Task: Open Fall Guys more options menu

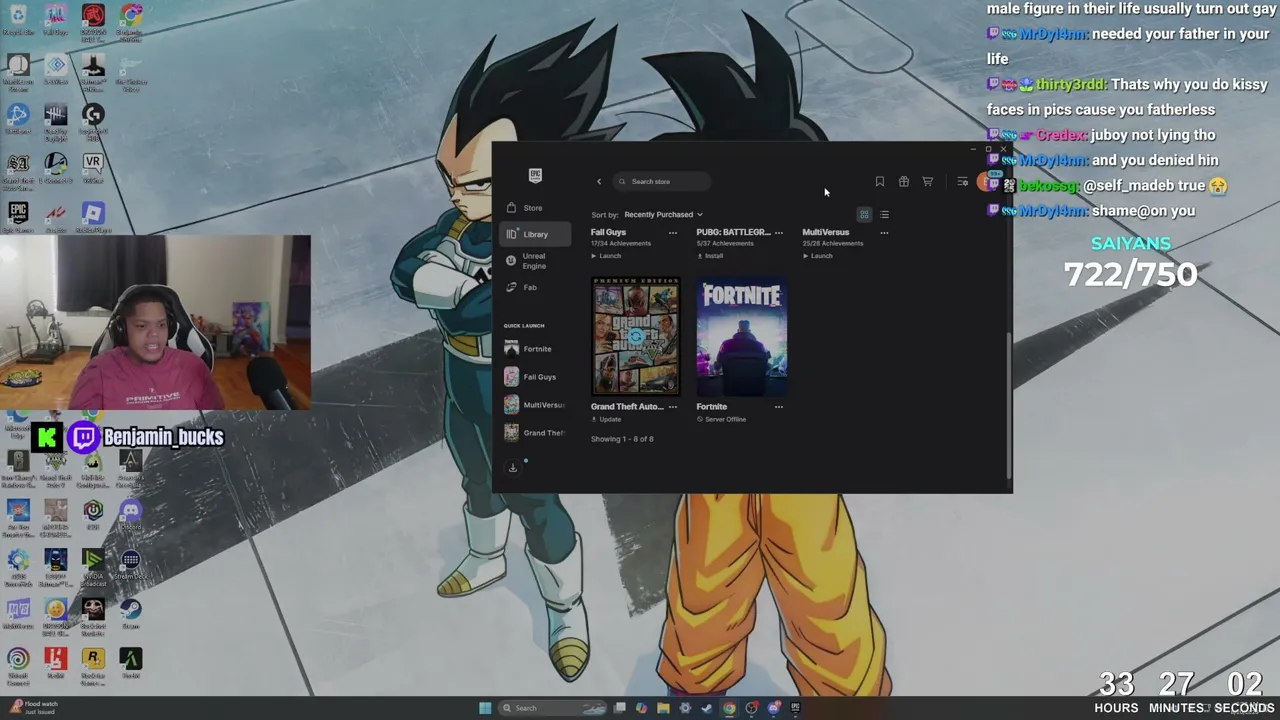Action: [x=672, y=233]
